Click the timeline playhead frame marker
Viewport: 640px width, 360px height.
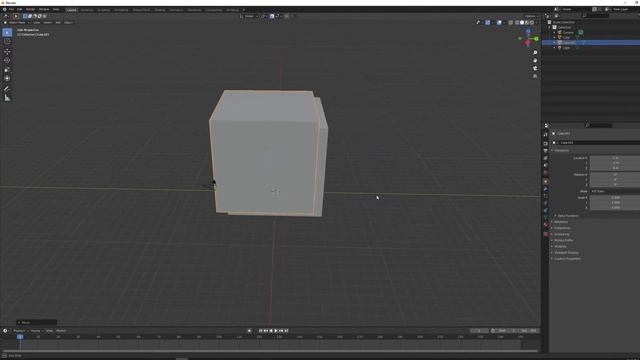[x=20, y=337]
